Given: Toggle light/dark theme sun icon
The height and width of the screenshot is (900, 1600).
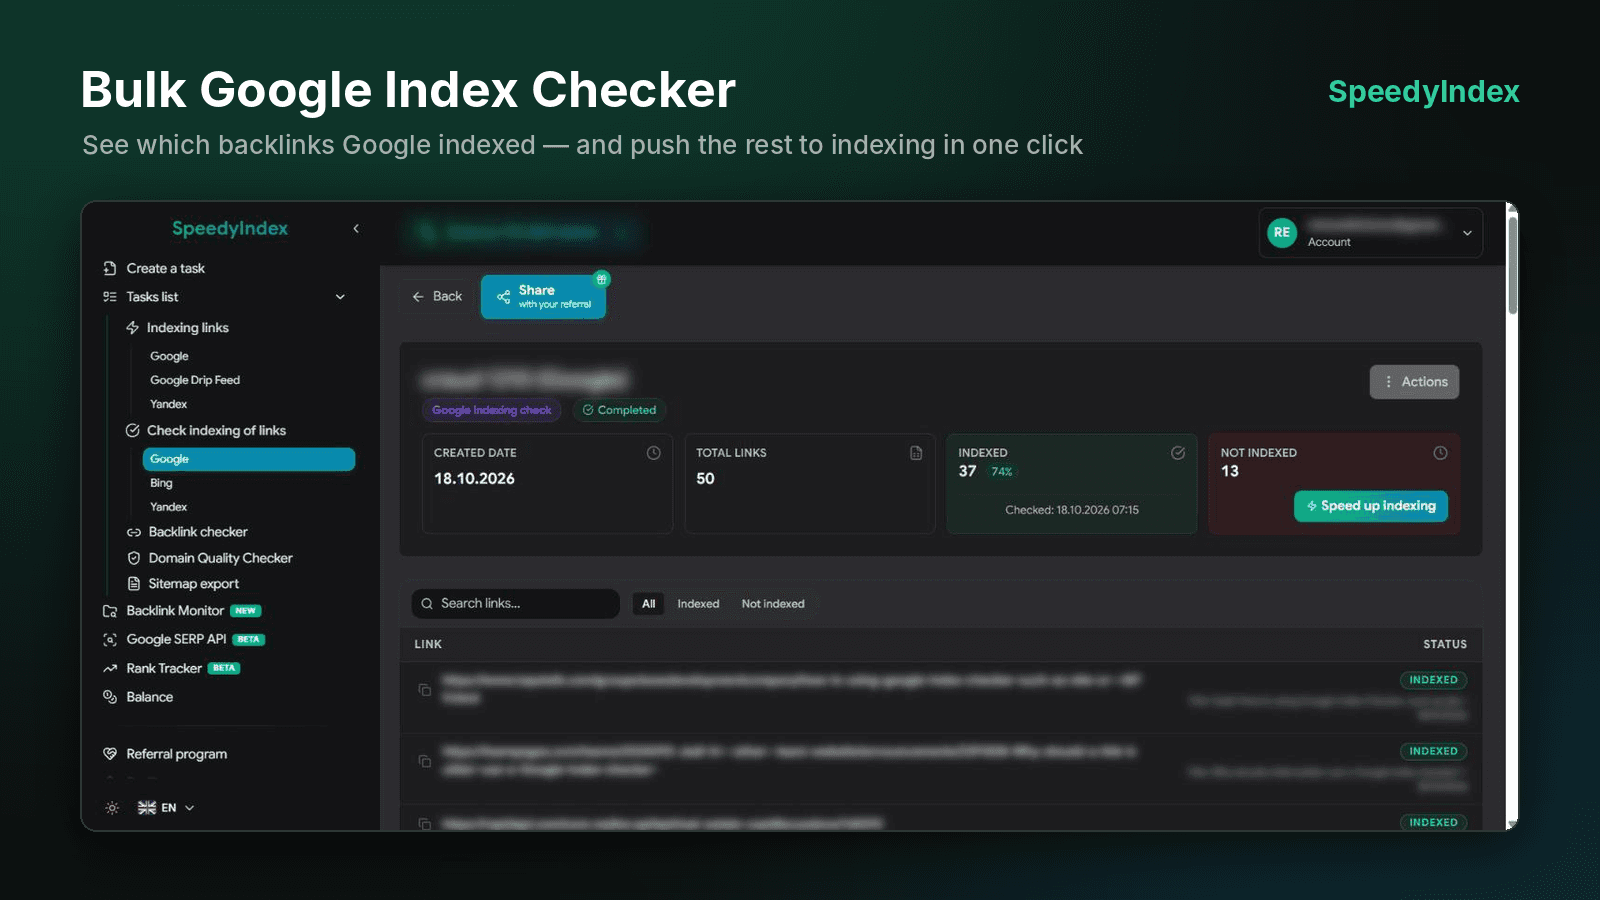Looking at the screenshot, I should click(112, 808).
